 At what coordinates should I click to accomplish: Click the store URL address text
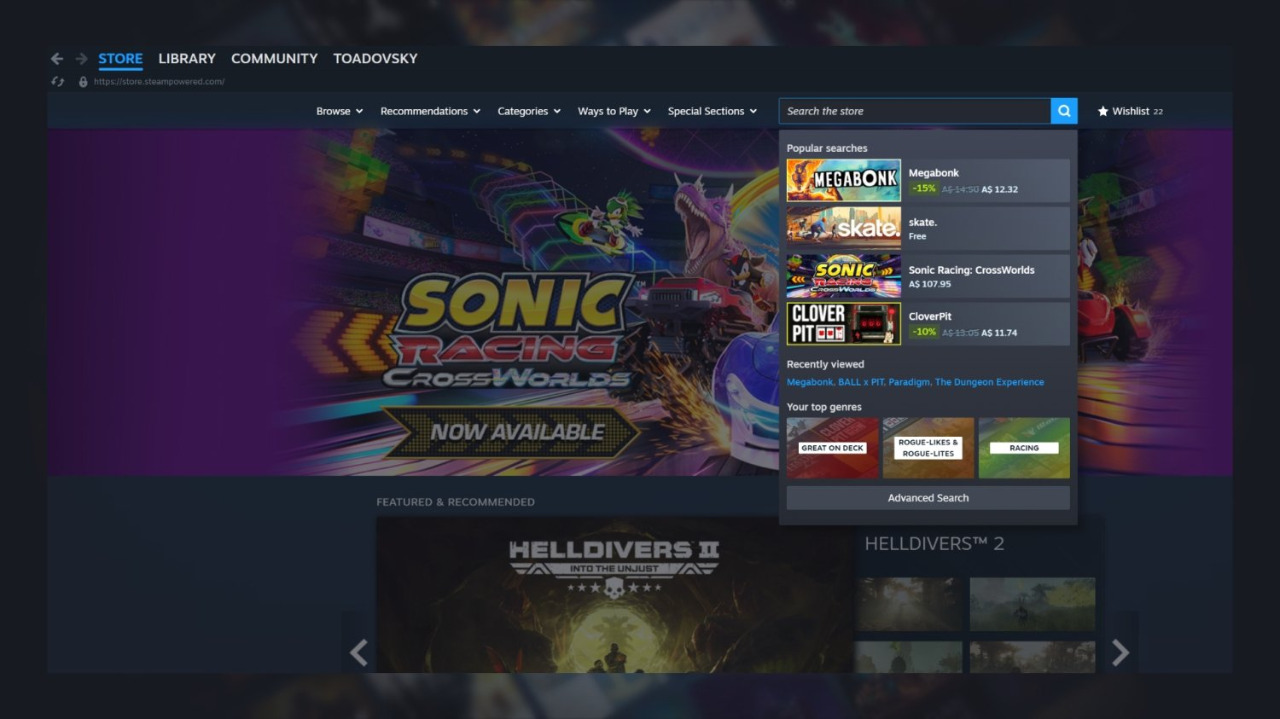159,82
